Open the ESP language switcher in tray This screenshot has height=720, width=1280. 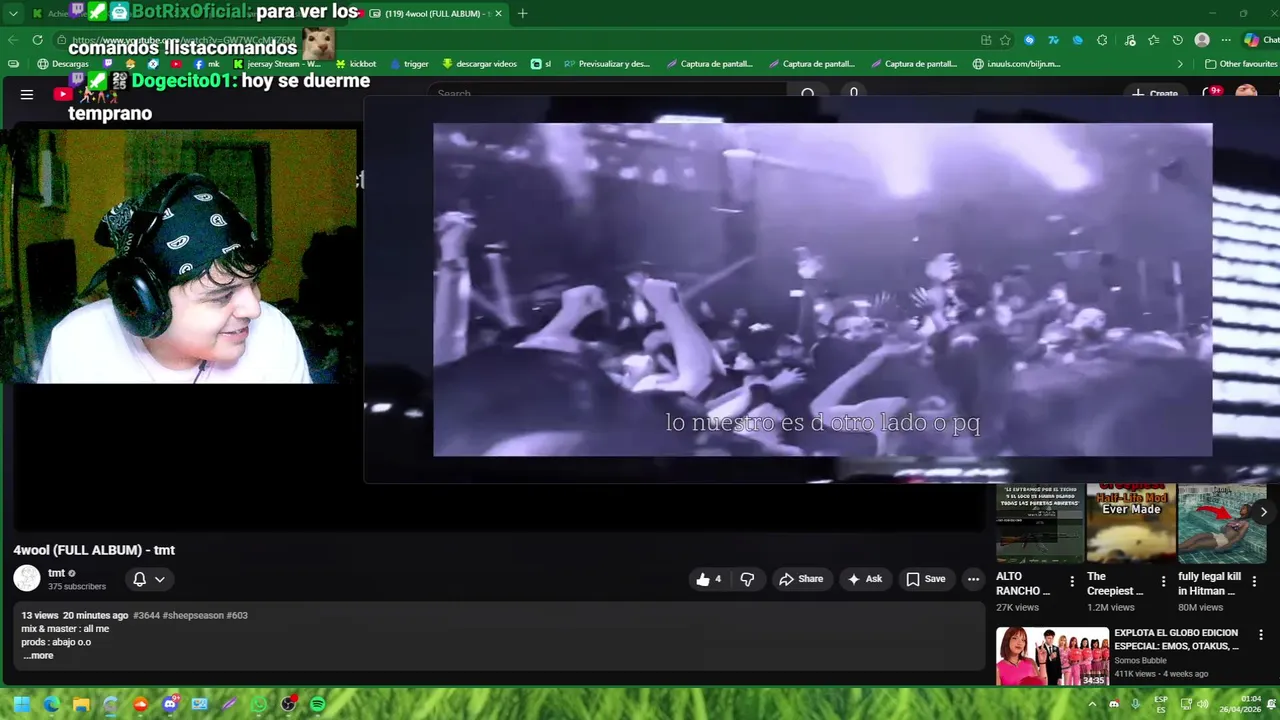pos(1161,704)
